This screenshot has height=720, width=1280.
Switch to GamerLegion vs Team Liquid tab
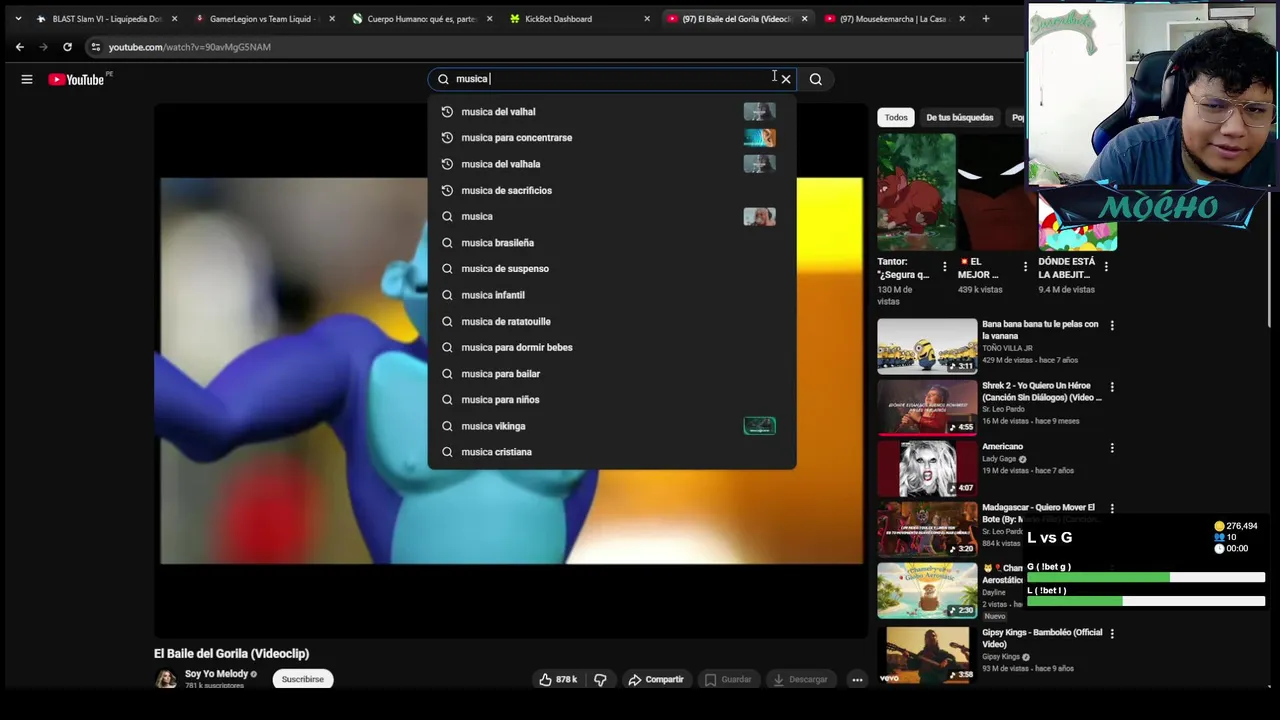pyautogui.click(x=264, y=18)
